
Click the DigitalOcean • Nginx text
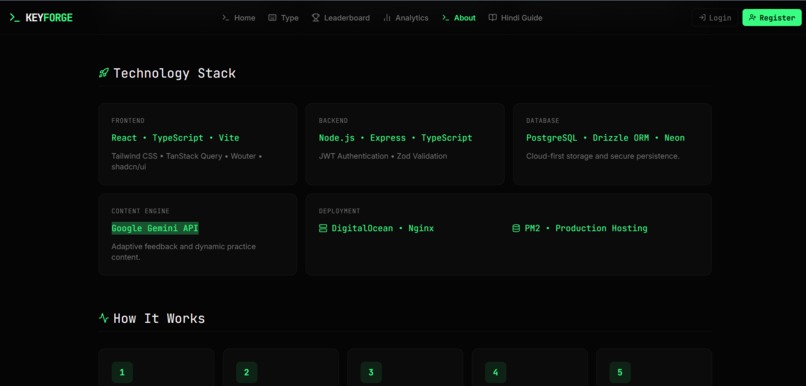click(x=382, y=228)
